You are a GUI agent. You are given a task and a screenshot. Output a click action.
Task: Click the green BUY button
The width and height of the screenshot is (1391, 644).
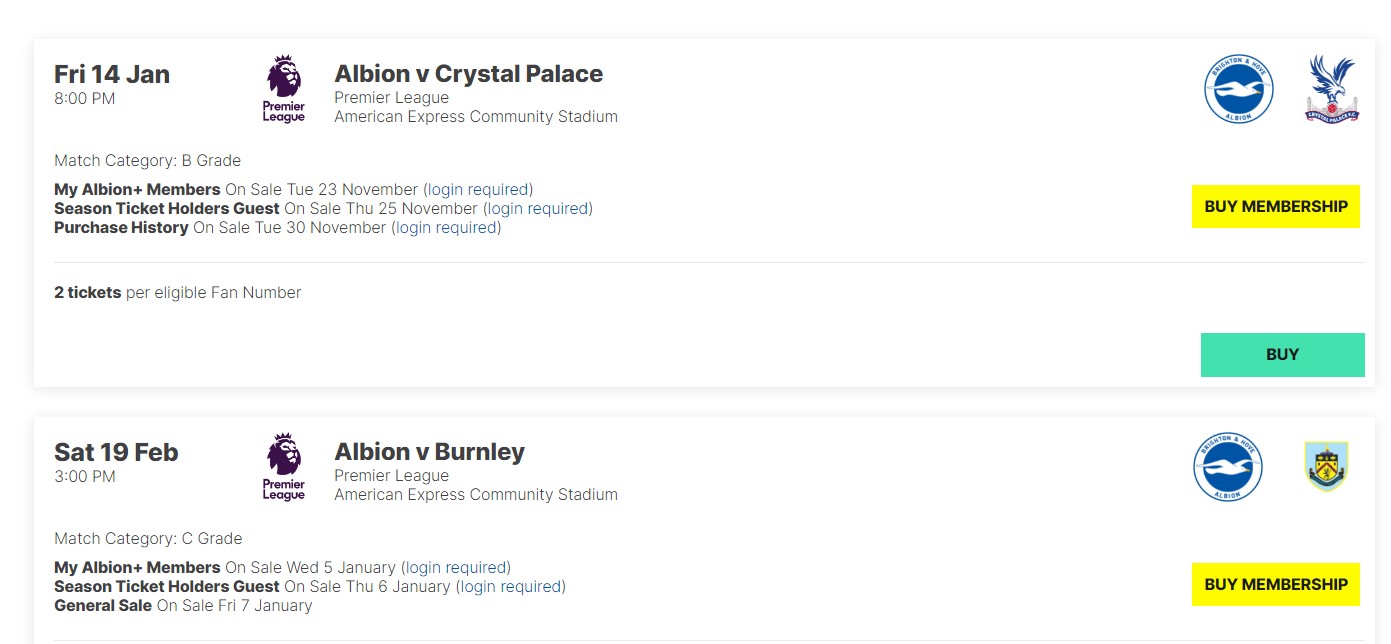1282,355
